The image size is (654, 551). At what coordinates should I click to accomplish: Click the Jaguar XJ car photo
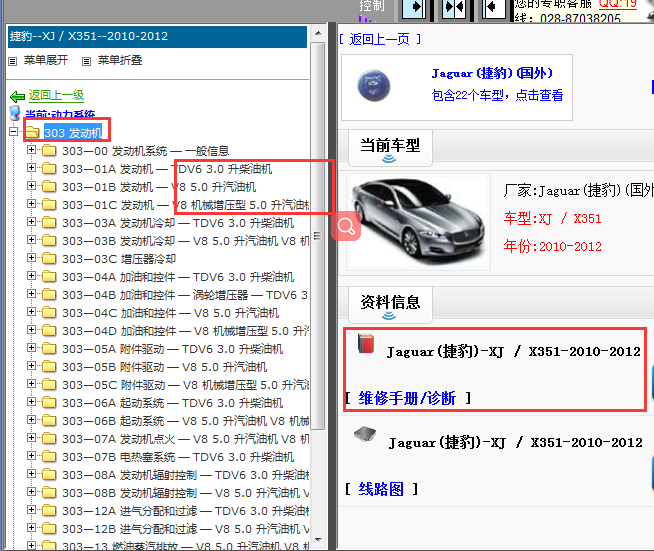(418, 222)
